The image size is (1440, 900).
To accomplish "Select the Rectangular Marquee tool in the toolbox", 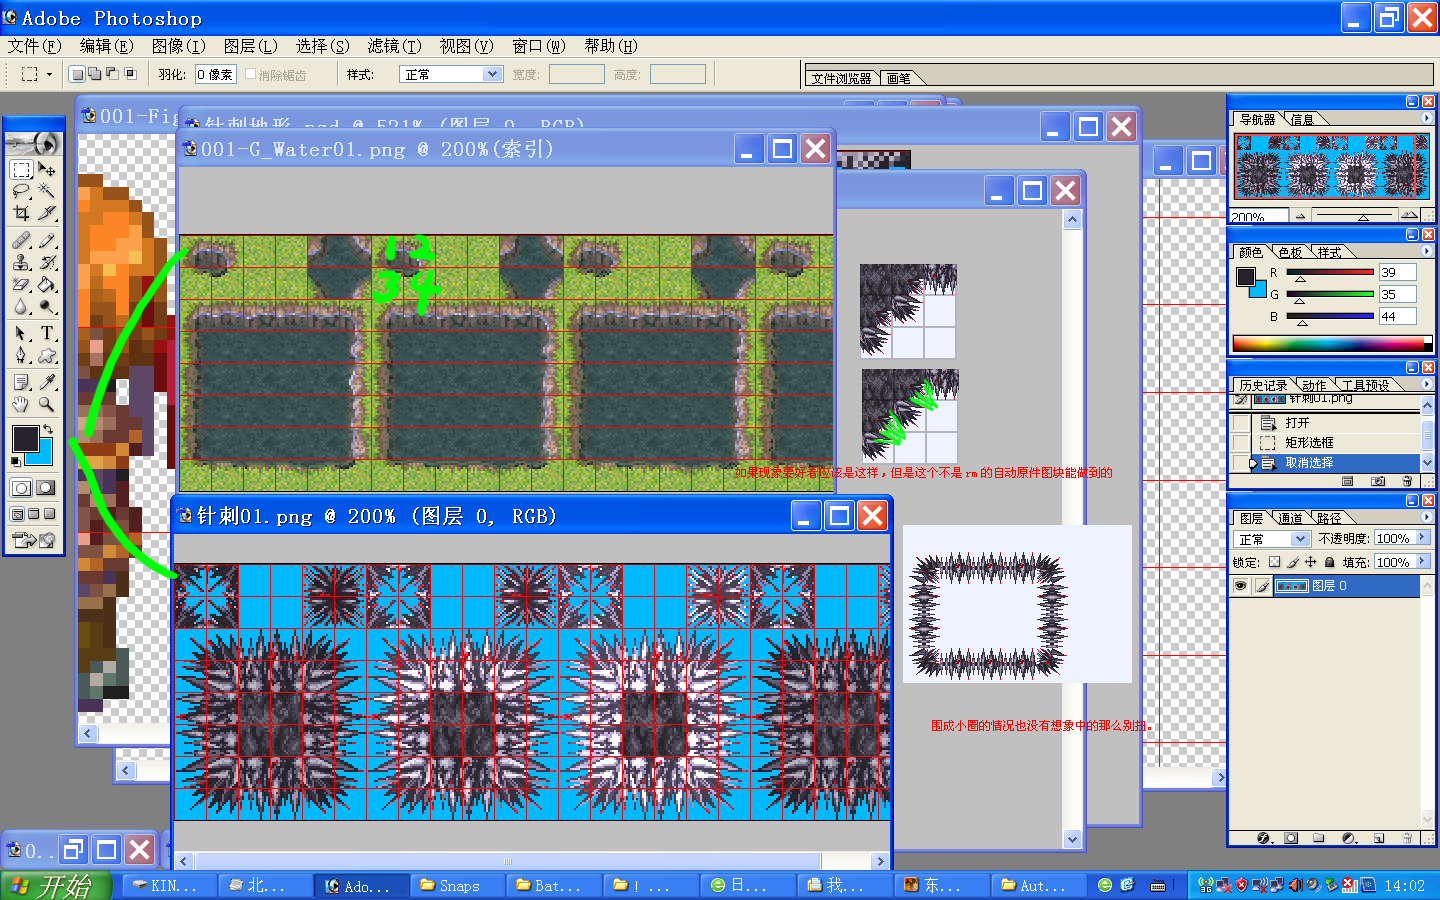I will point(21,169).
